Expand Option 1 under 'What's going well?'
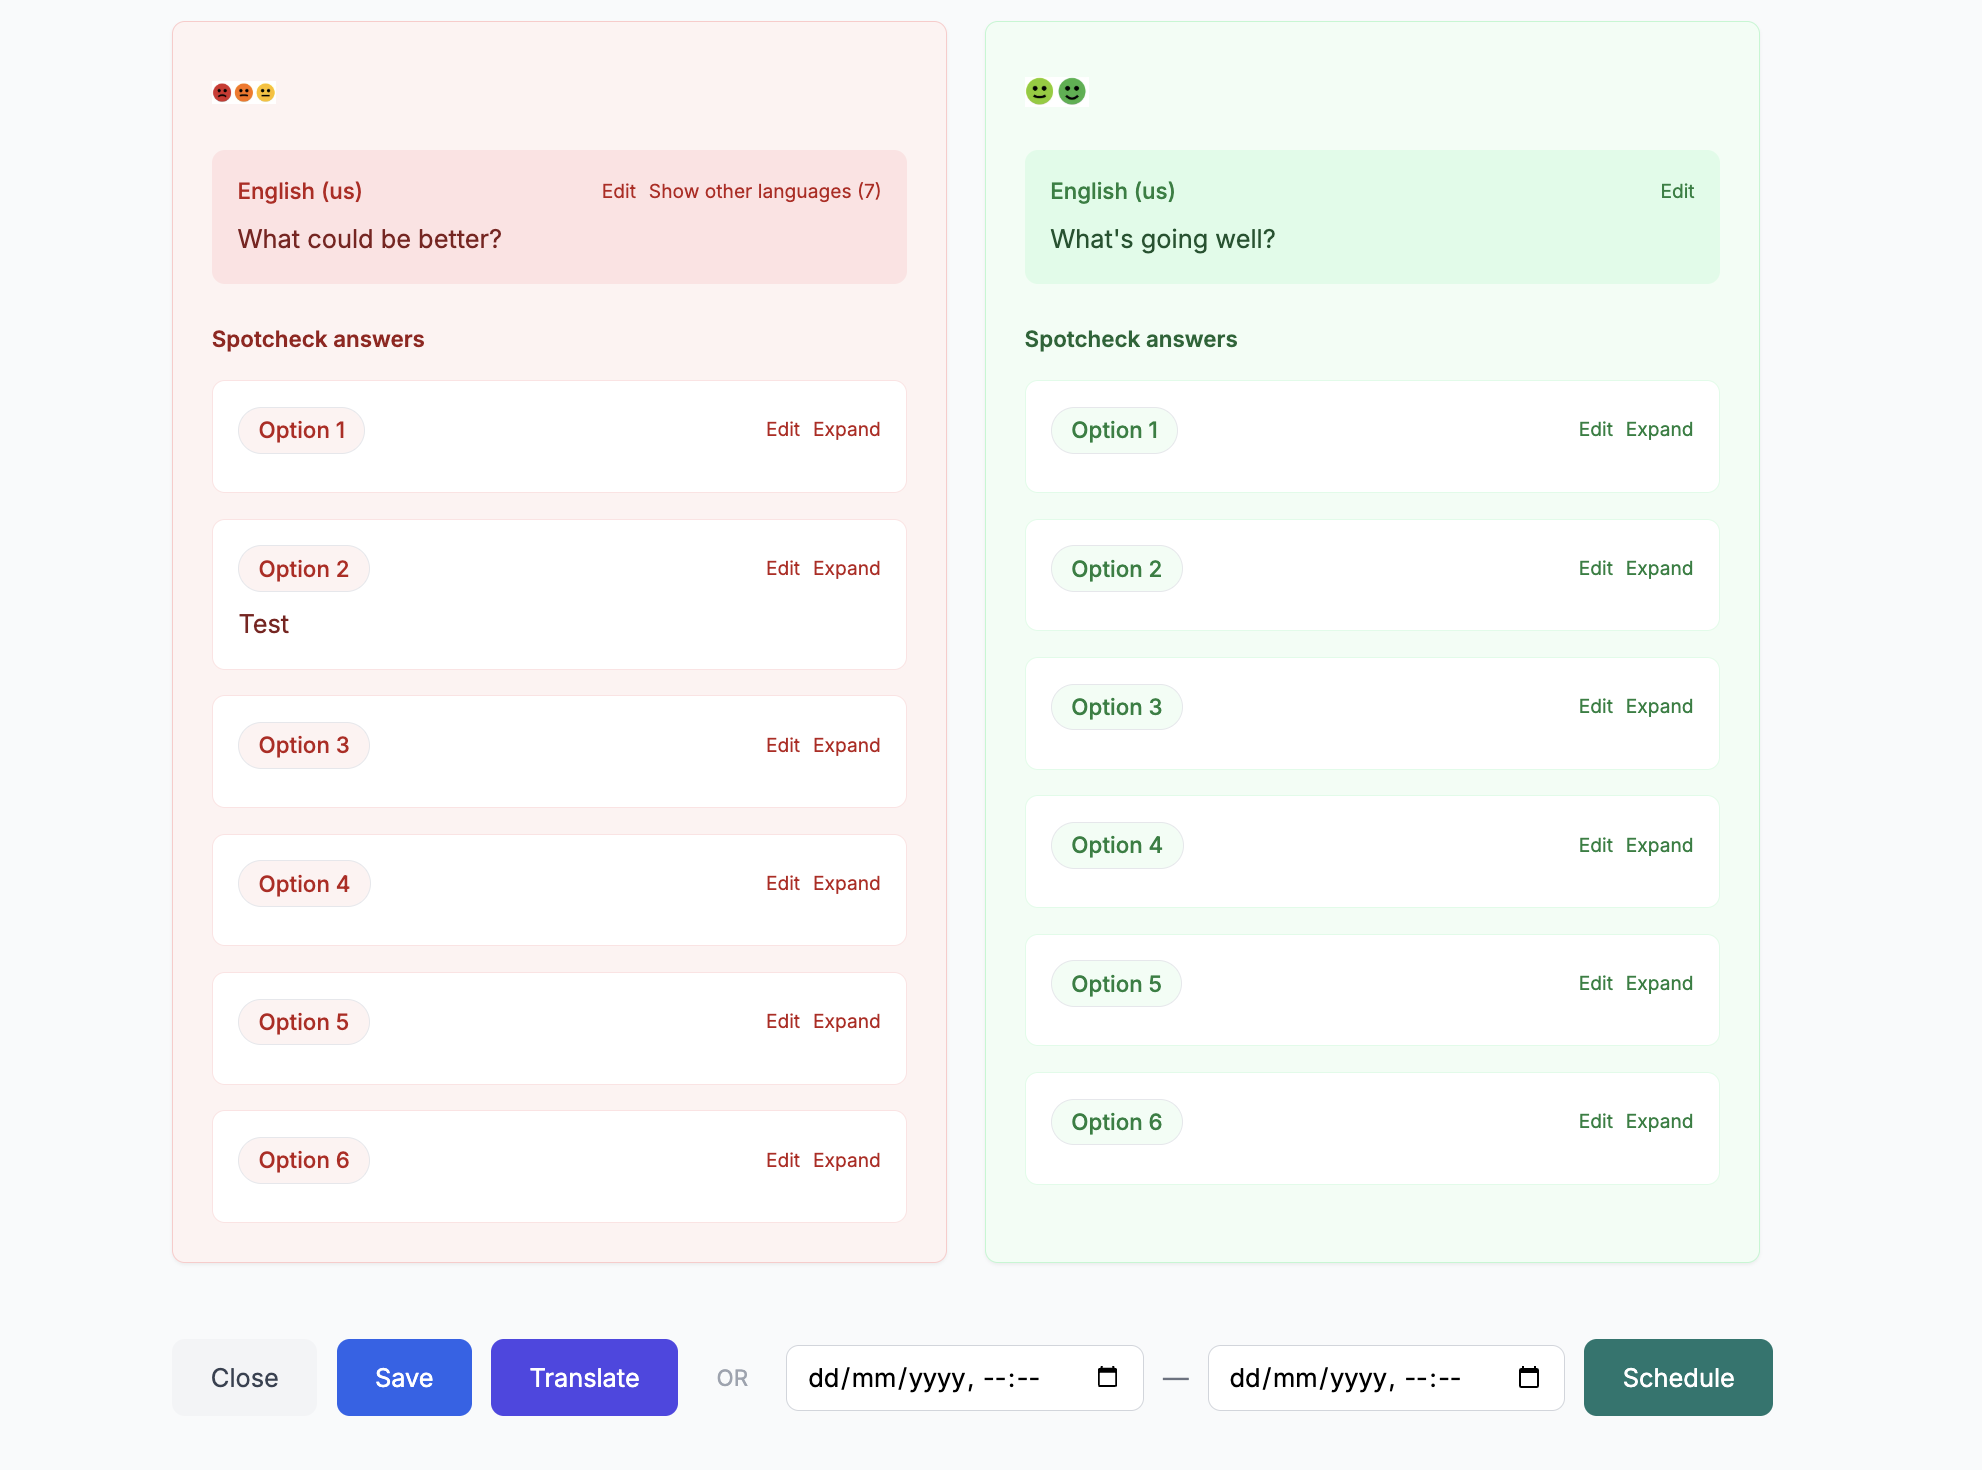1982x1470 pixels. point(1659,429)
